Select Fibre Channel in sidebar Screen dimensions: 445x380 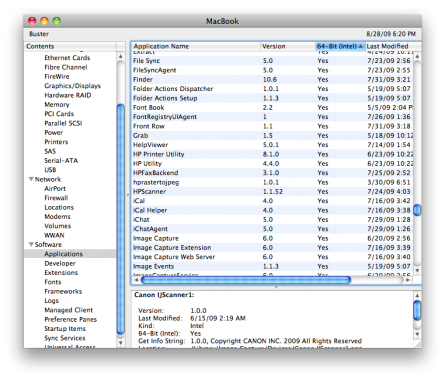coord(66,67)
